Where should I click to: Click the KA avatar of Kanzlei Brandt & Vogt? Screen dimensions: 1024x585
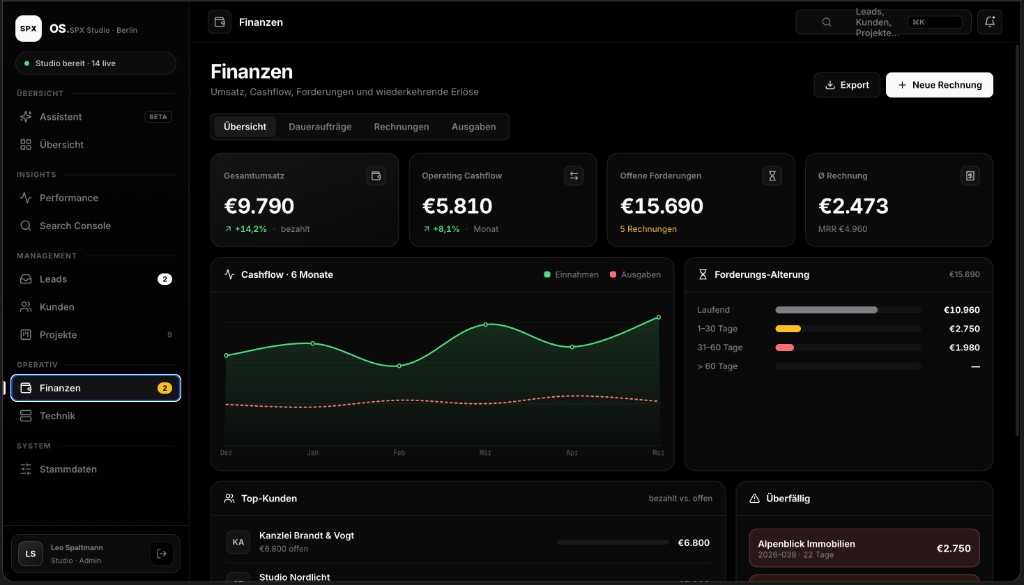point(238,542)
